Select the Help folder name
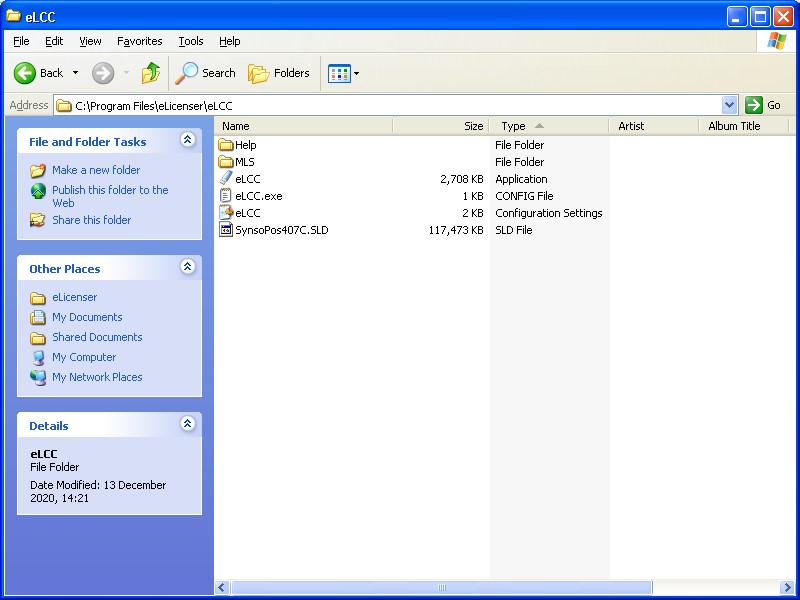The image size is (800, 600). (245, 145)
